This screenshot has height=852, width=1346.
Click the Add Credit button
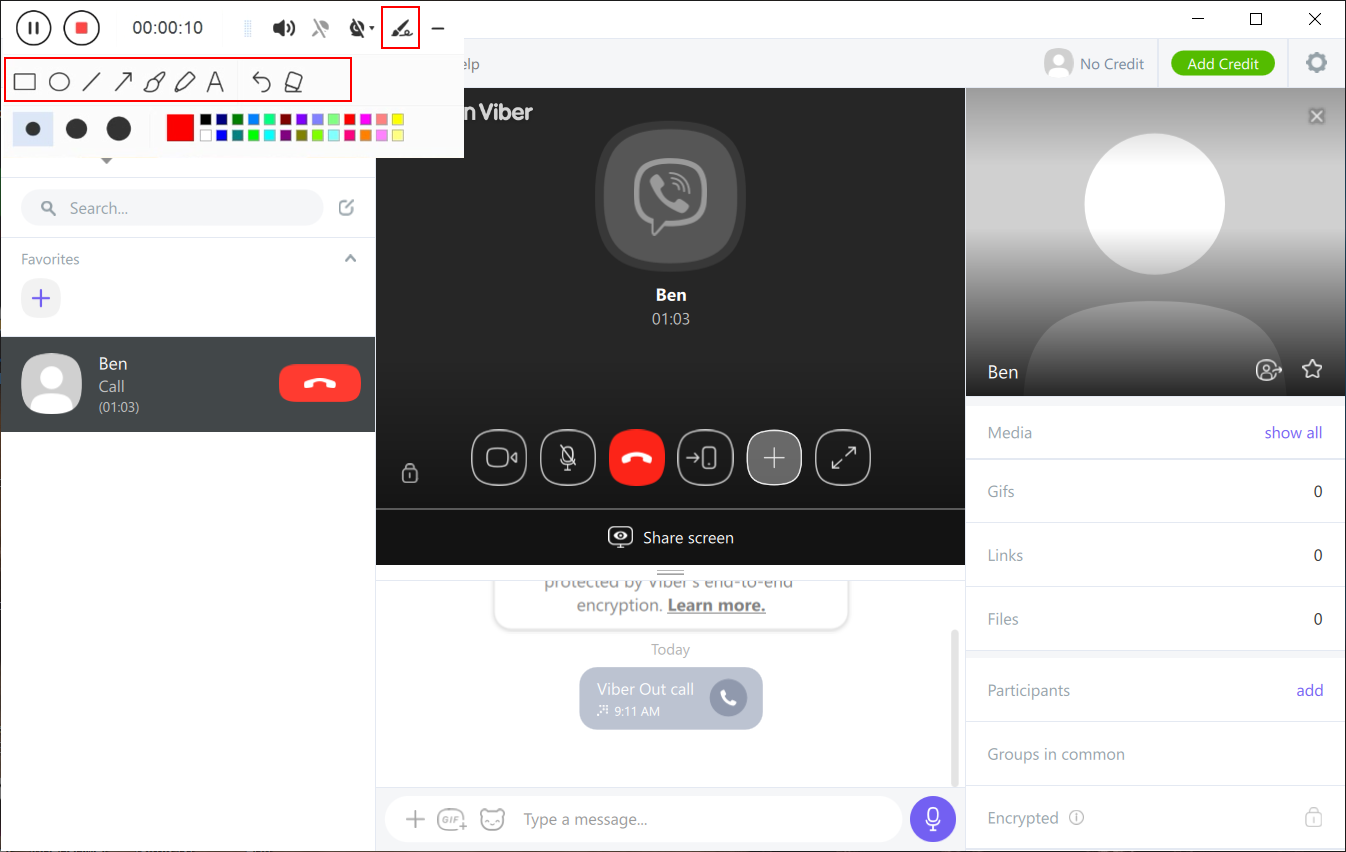(1223, 63)
